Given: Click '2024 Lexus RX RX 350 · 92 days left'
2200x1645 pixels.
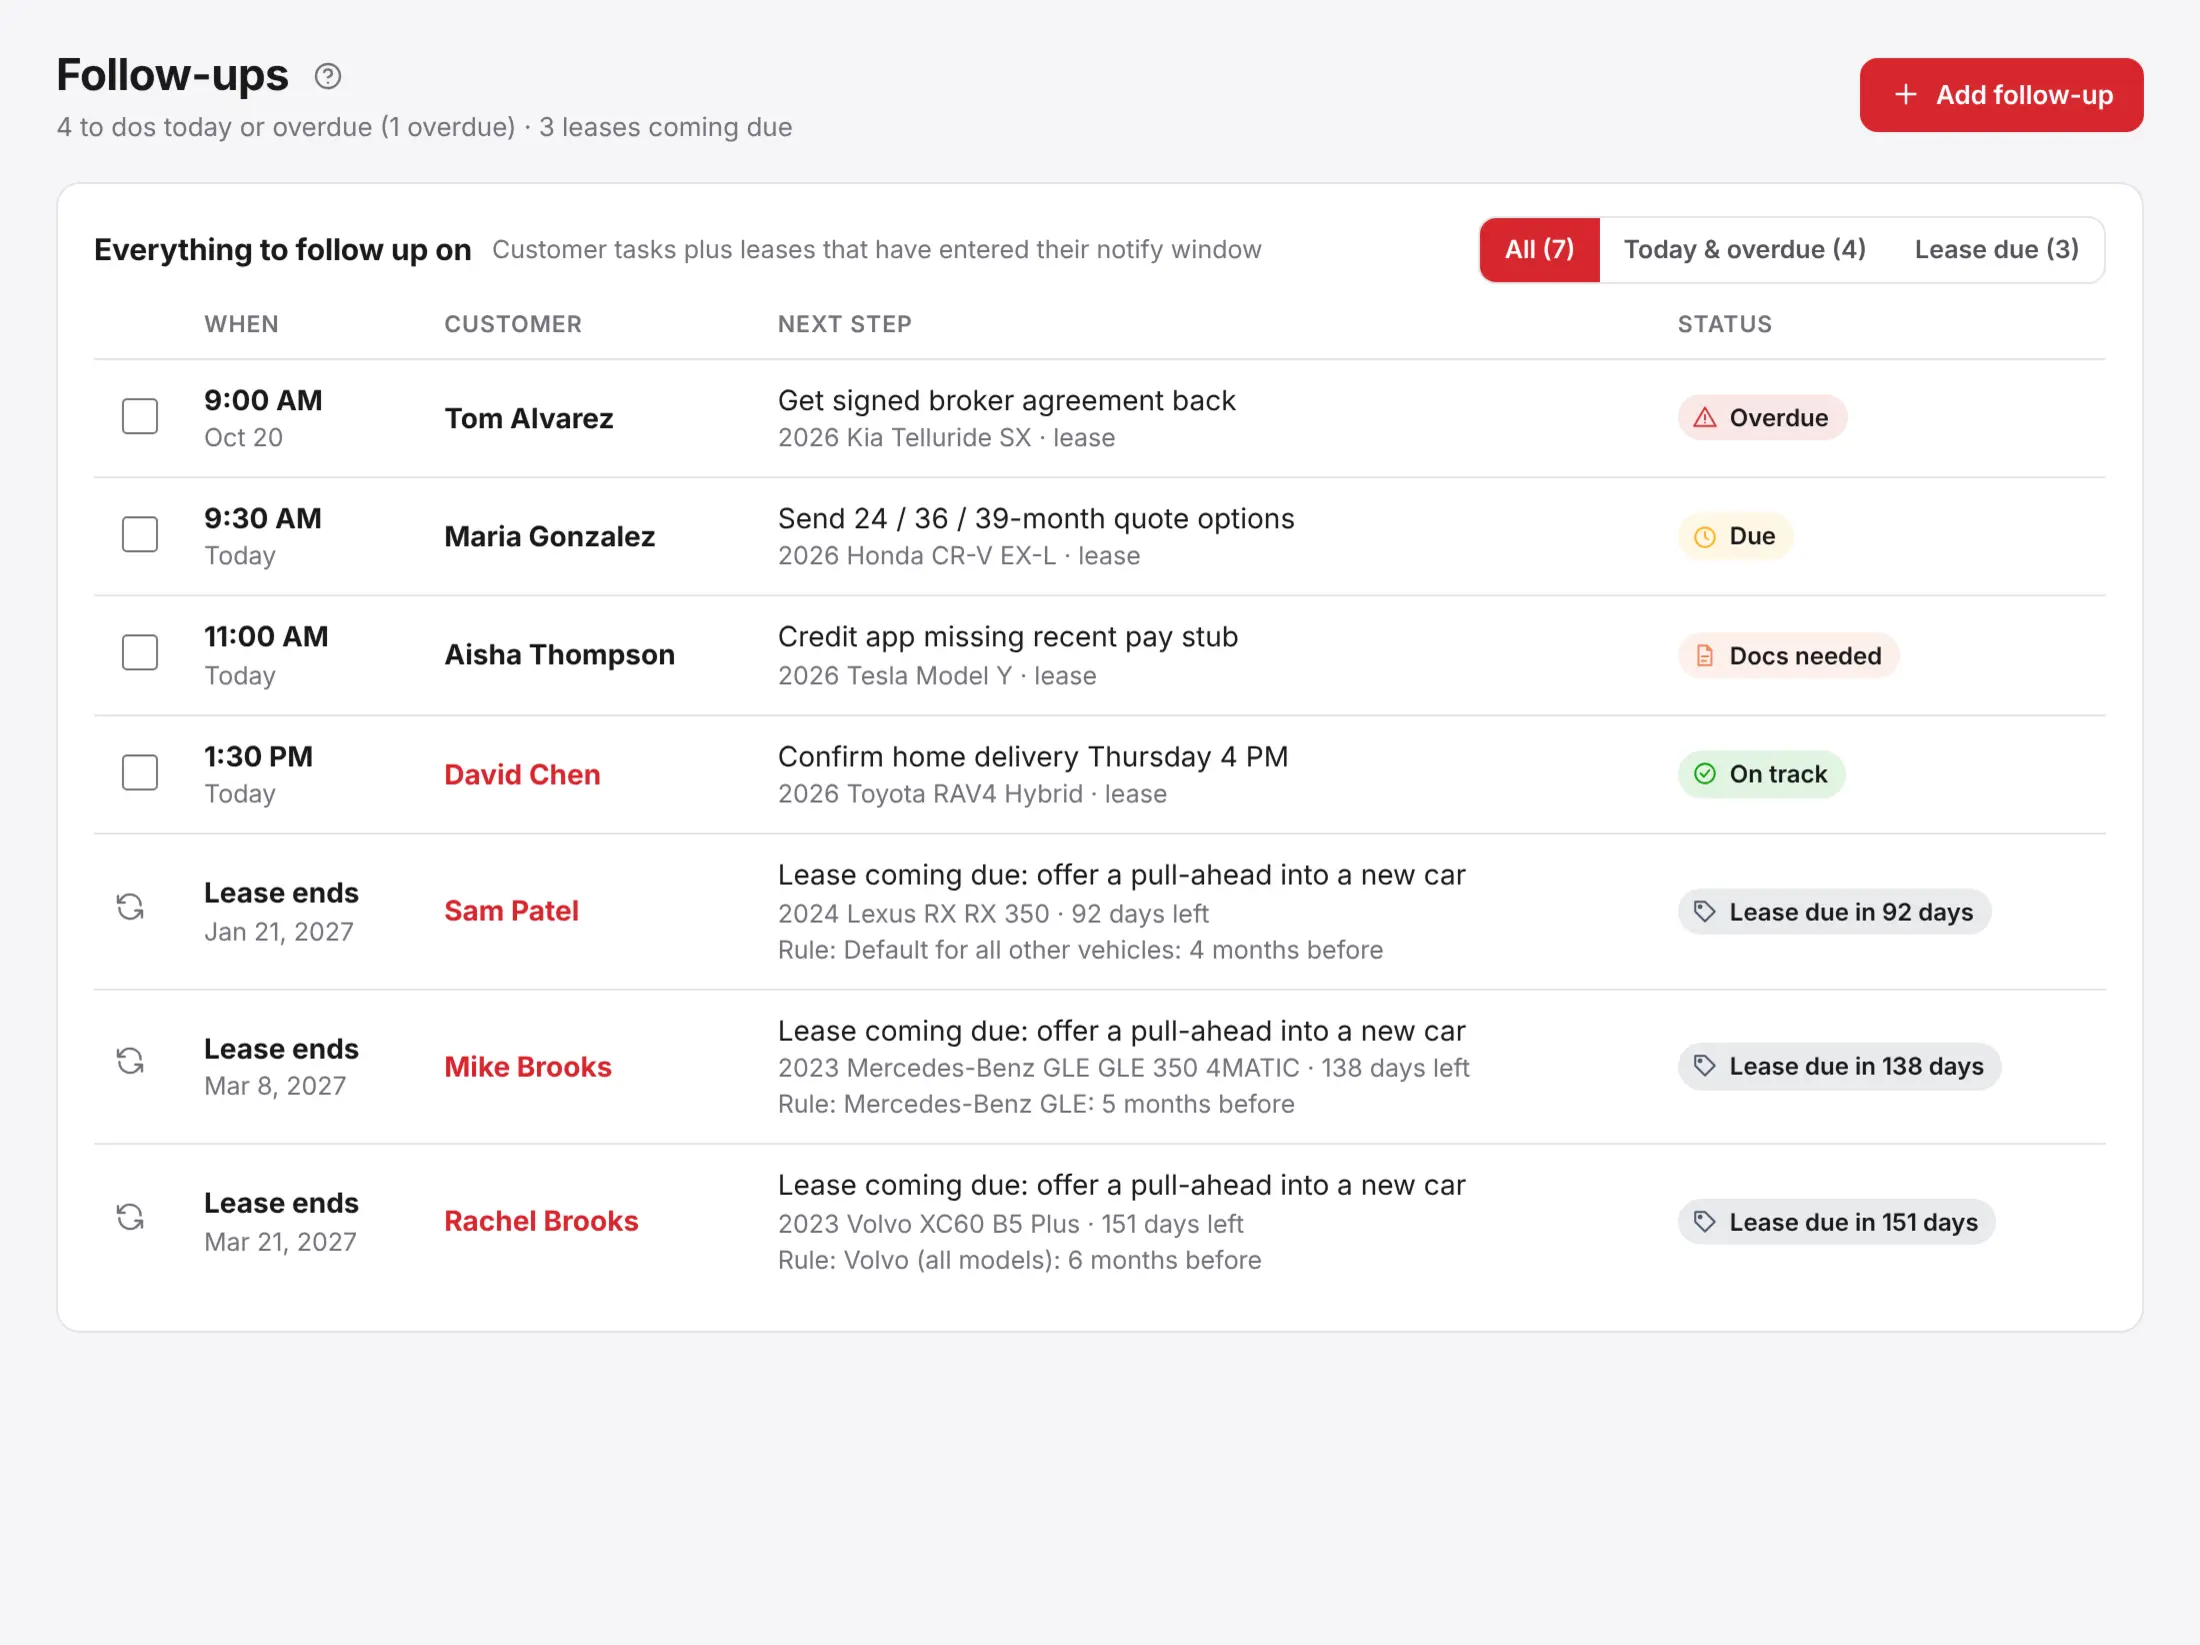Looking at the screenshot, I should [x=993, y=914].
